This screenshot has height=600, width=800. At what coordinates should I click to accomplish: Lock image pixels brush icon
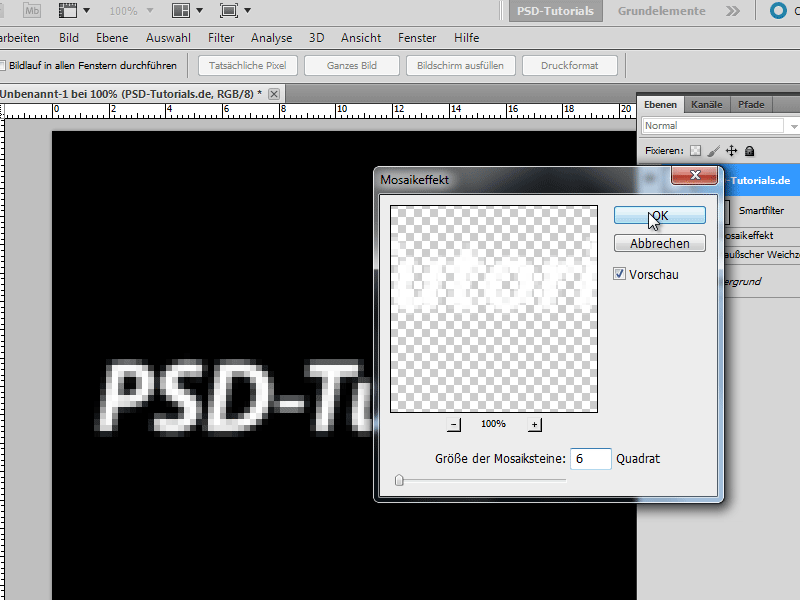click(713, 151)
